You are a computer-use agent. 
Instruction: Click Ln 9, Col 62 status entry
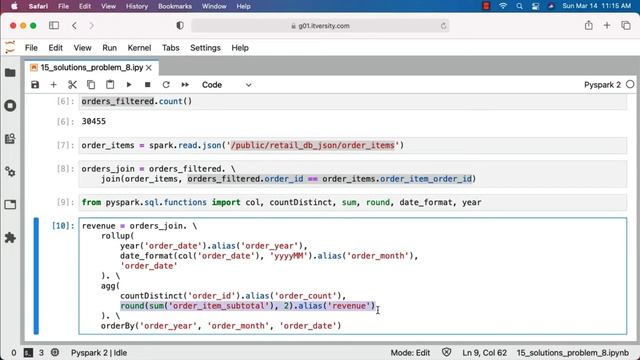[x=484, y=353]
